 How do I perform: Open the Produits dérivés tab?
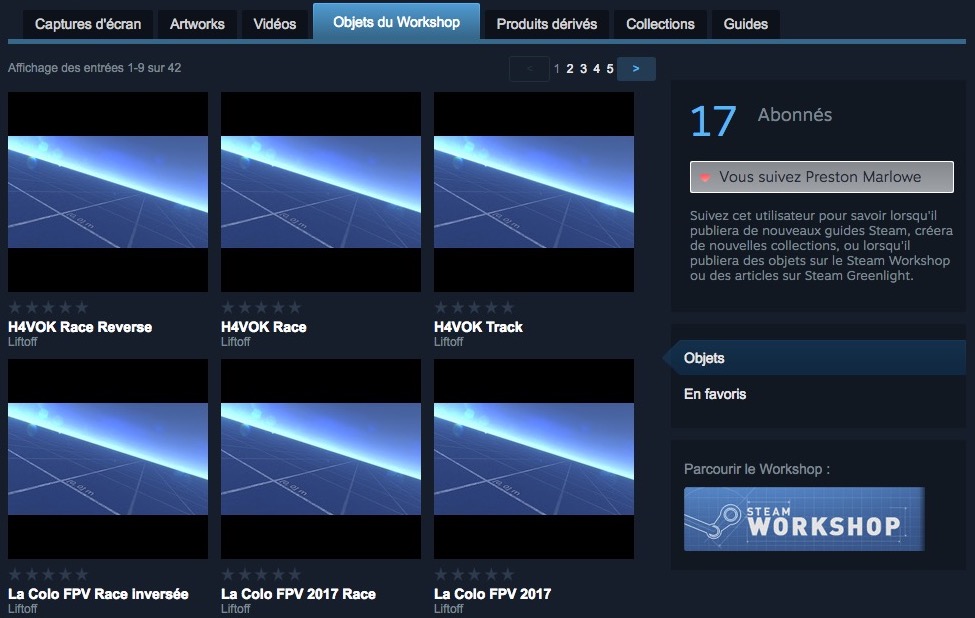coord(547,24)
